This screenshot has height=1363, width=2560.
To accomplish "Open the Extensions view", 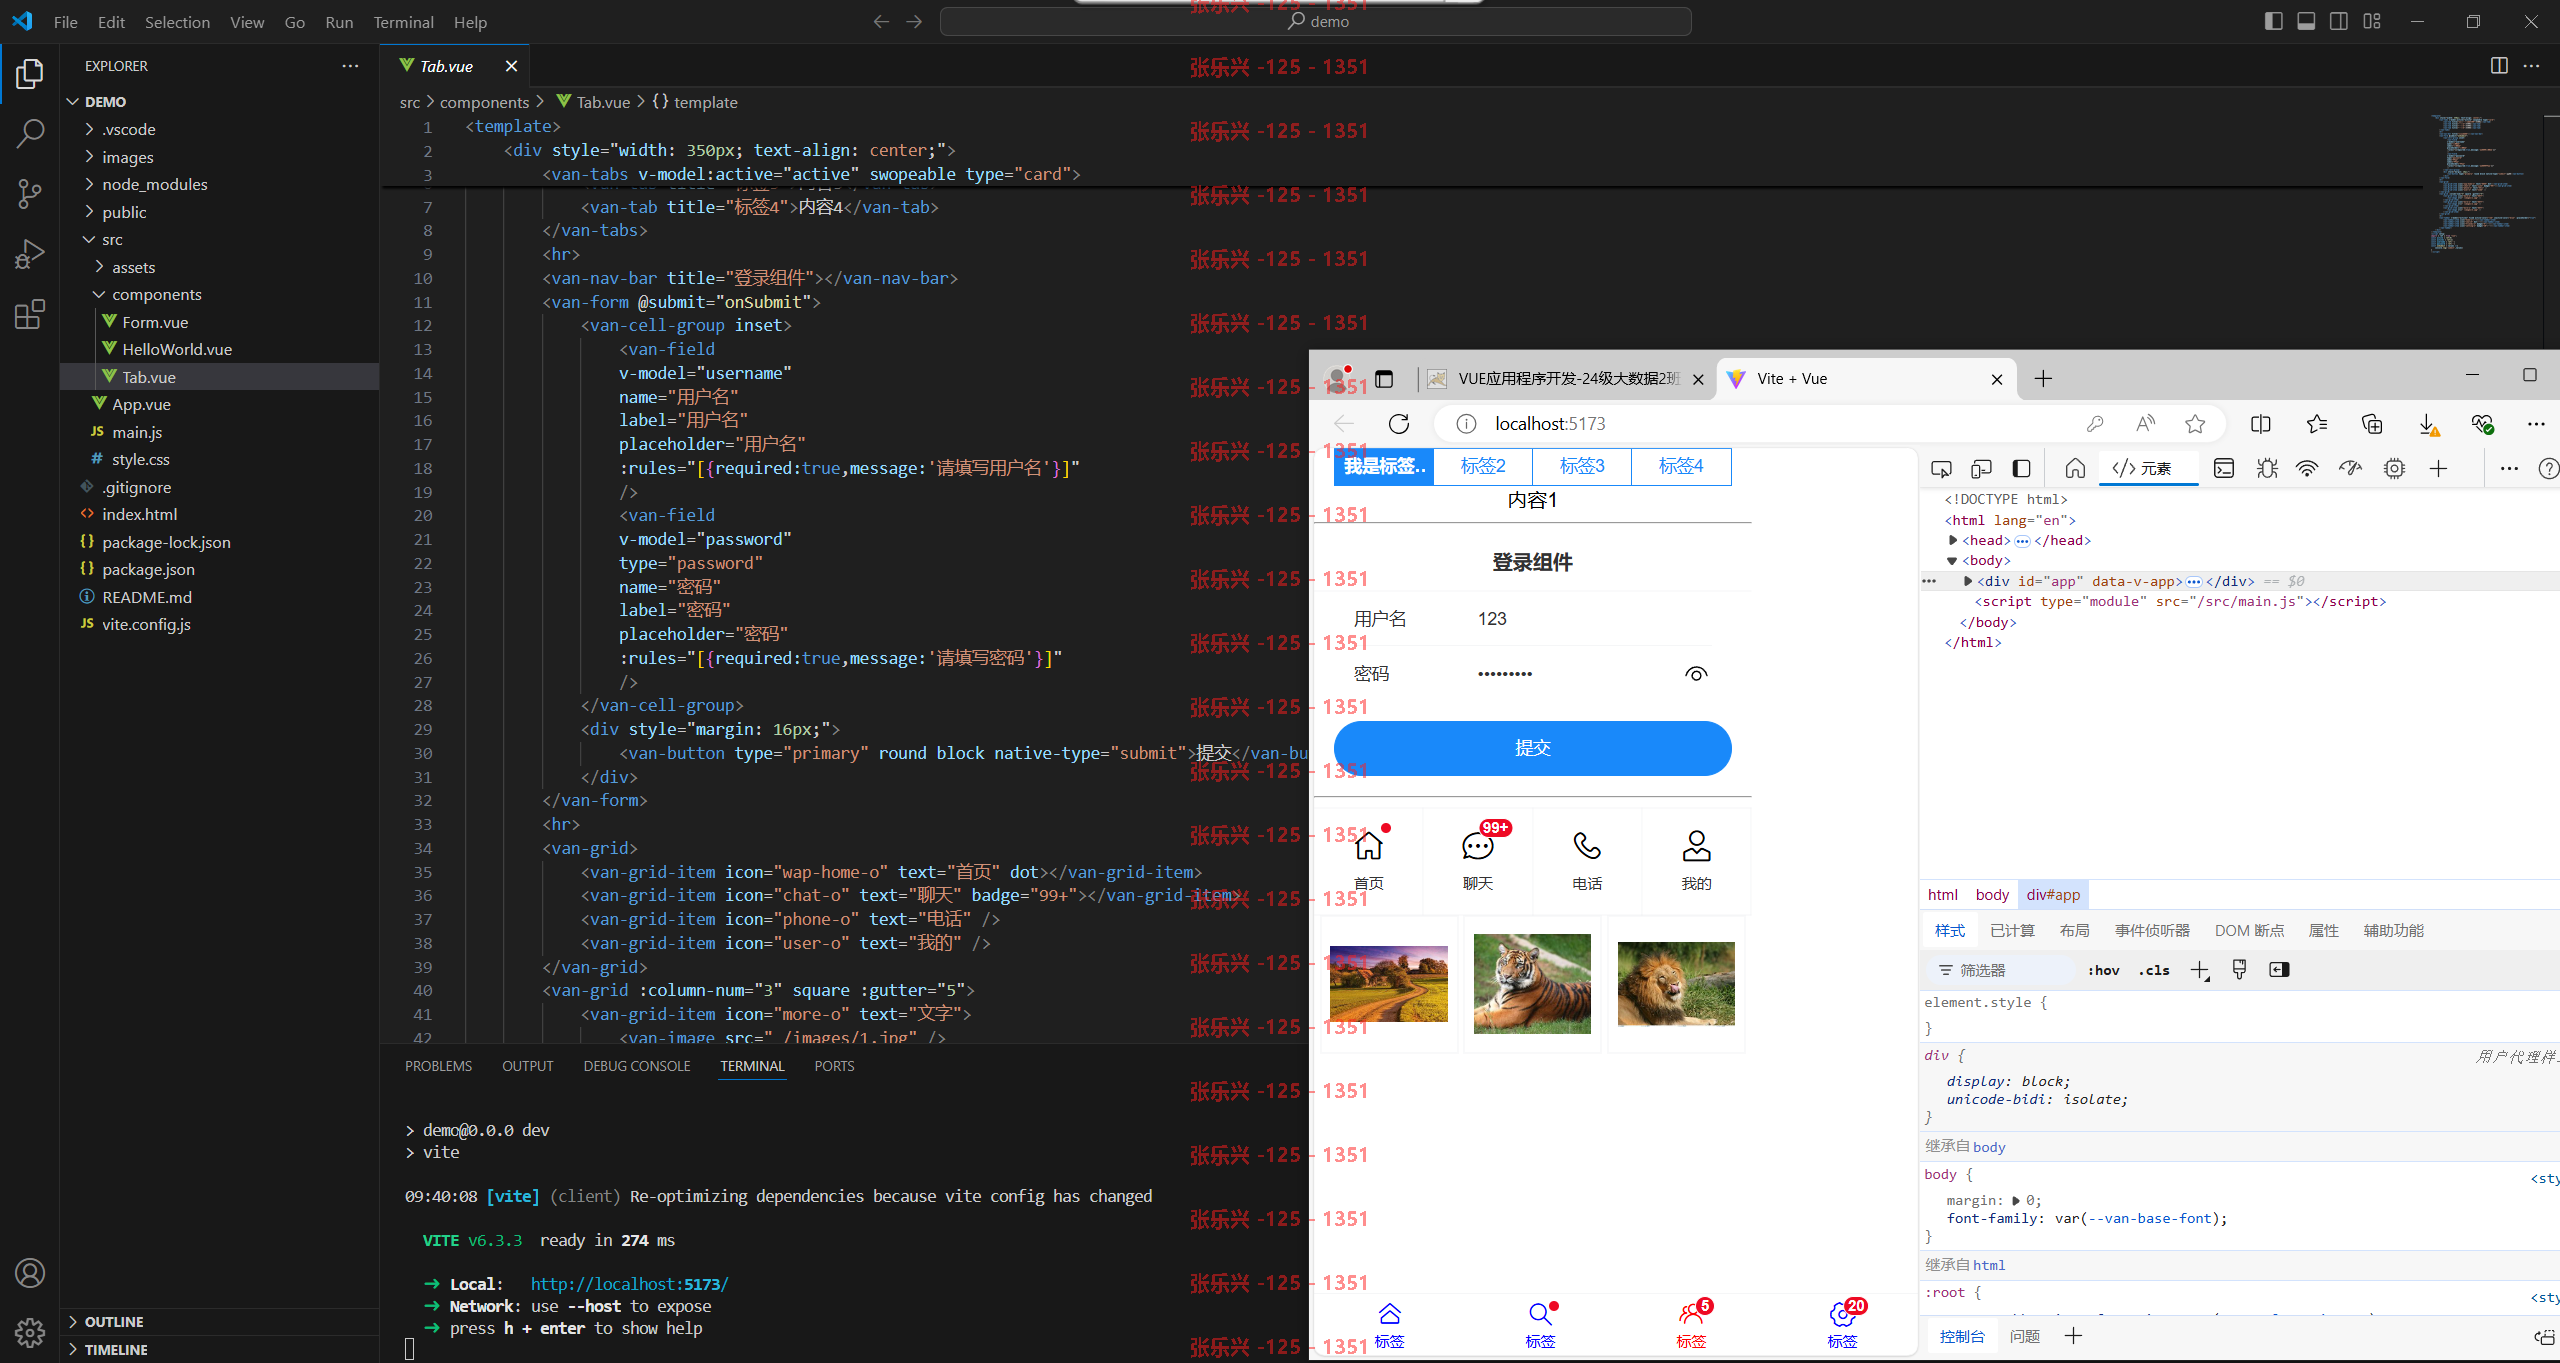I will [30, 314].
